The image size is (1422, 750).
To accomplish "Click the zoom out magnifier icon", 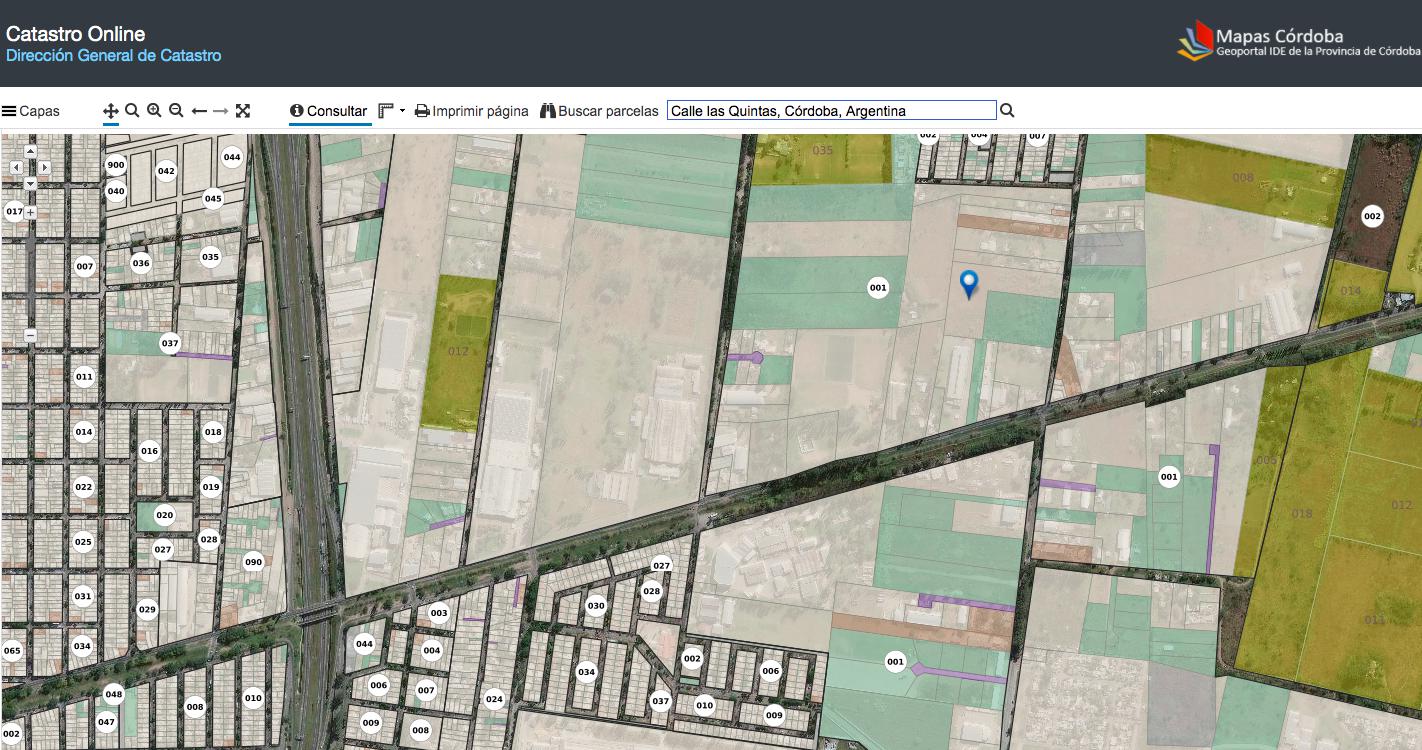I will [x=176, y=111].
